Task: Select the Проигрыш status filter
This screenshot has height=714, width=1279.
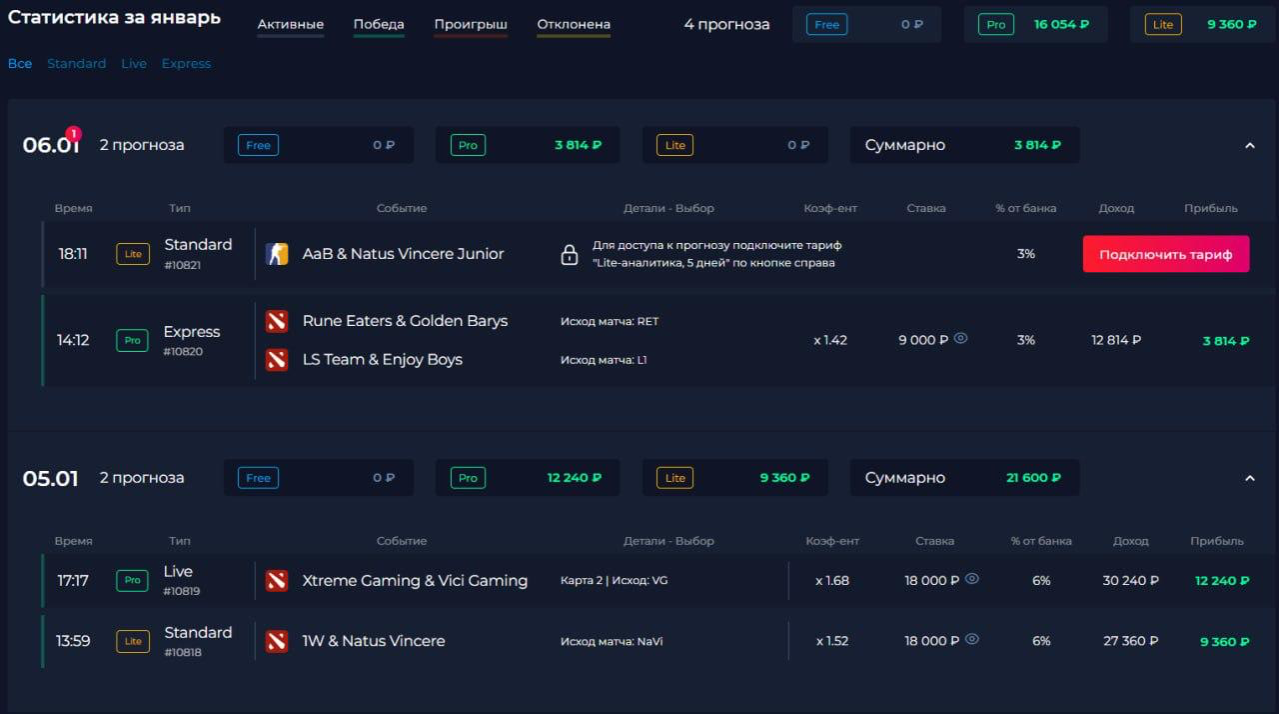Action: (471, 24)
